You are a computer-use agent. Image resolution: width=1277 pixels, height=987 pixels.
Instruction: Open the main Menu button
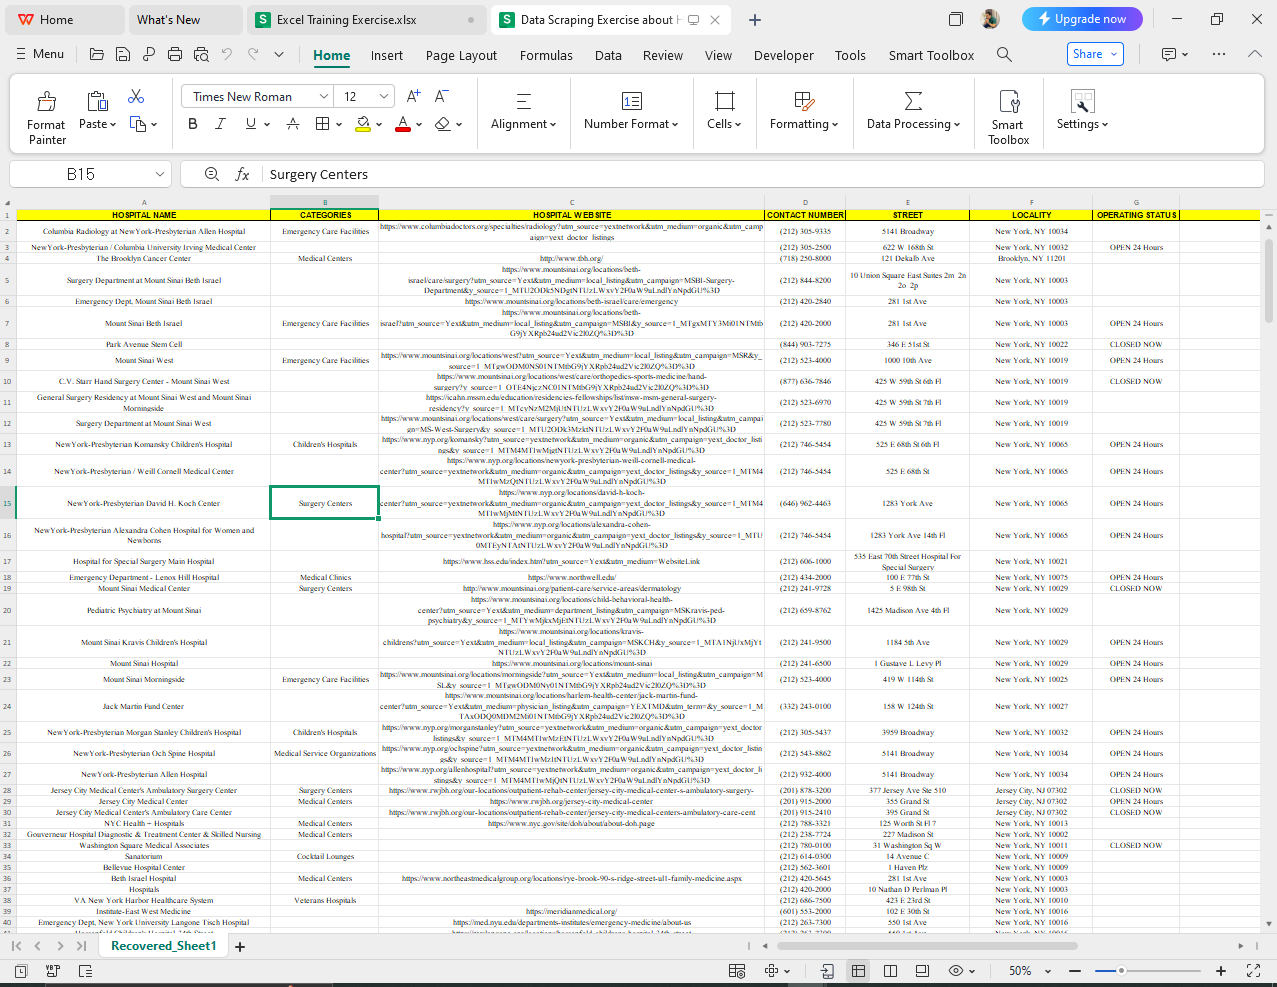tap(40, 54)
